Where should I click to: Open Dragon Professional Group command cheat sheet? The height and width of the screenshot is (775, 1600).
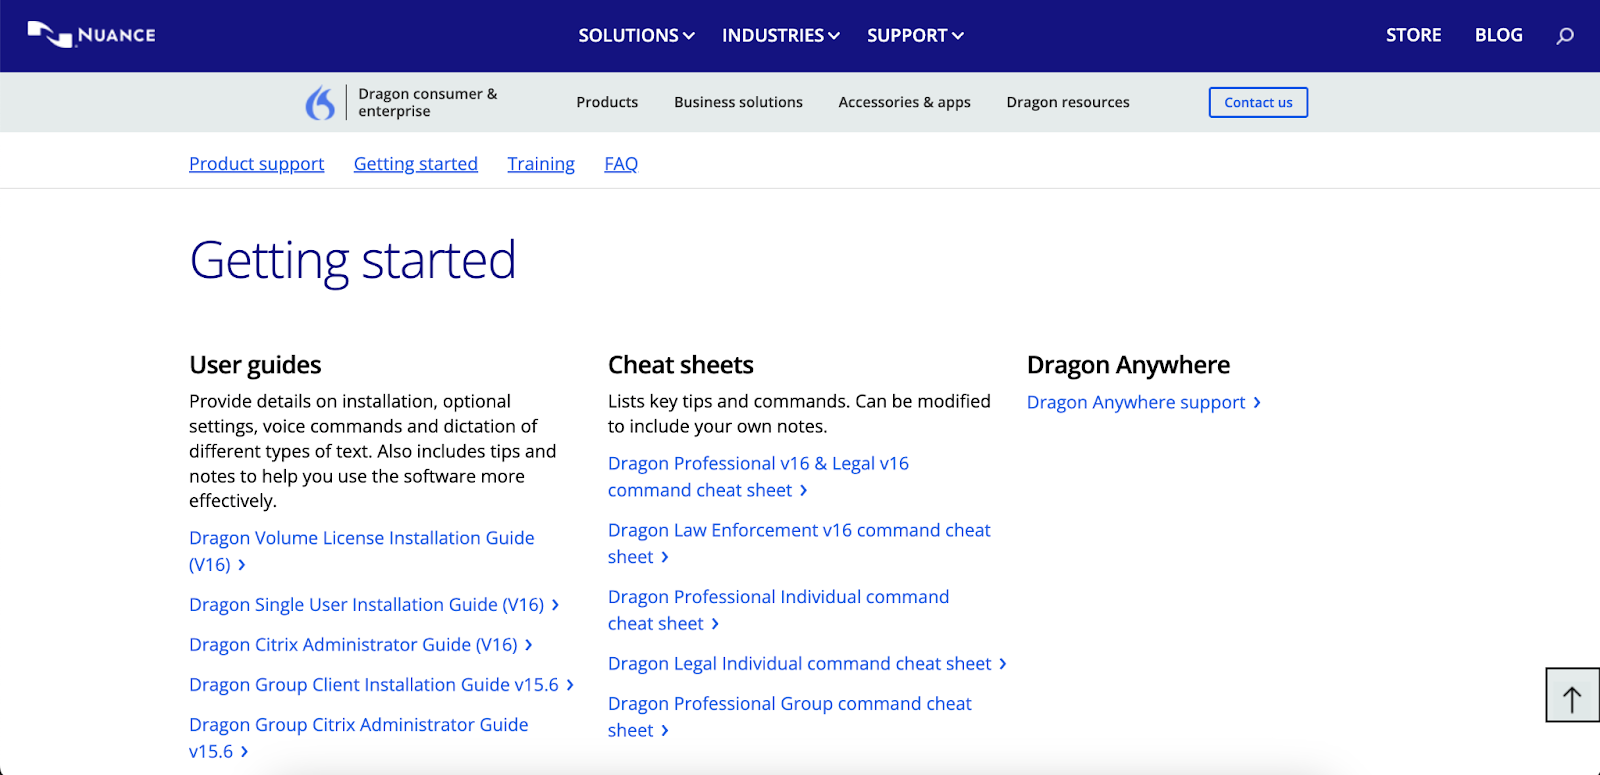coord(790,717)
